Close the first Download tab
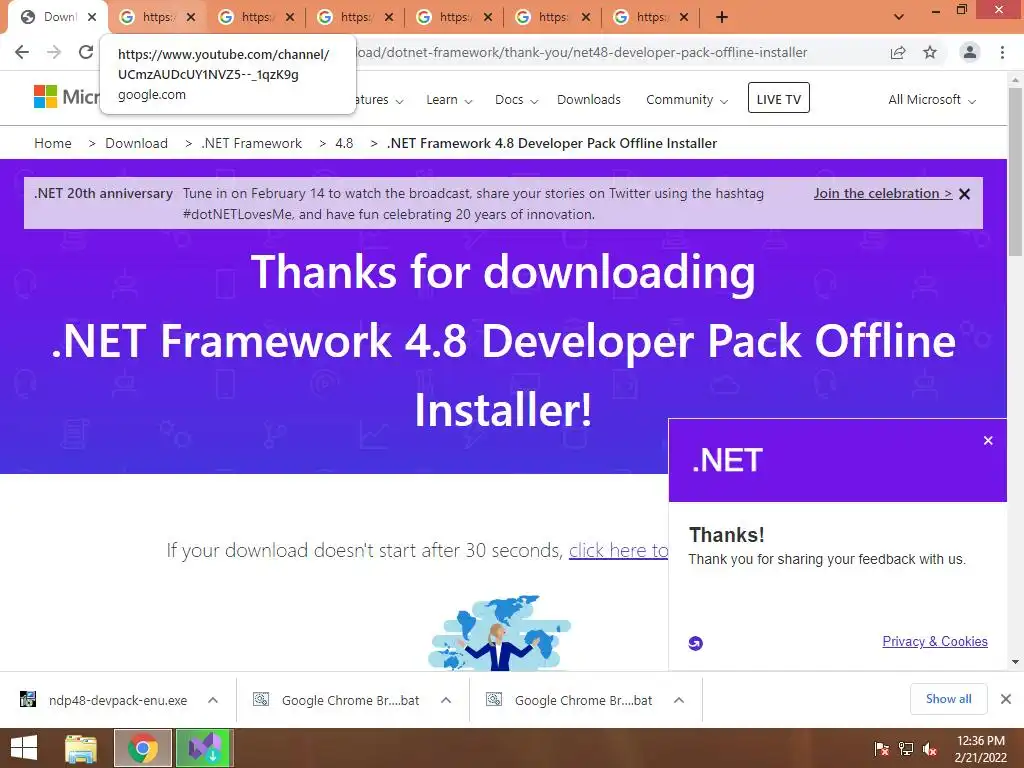Image resolution: width=1024 pixels, height=768 pixels. coord(92,17)
